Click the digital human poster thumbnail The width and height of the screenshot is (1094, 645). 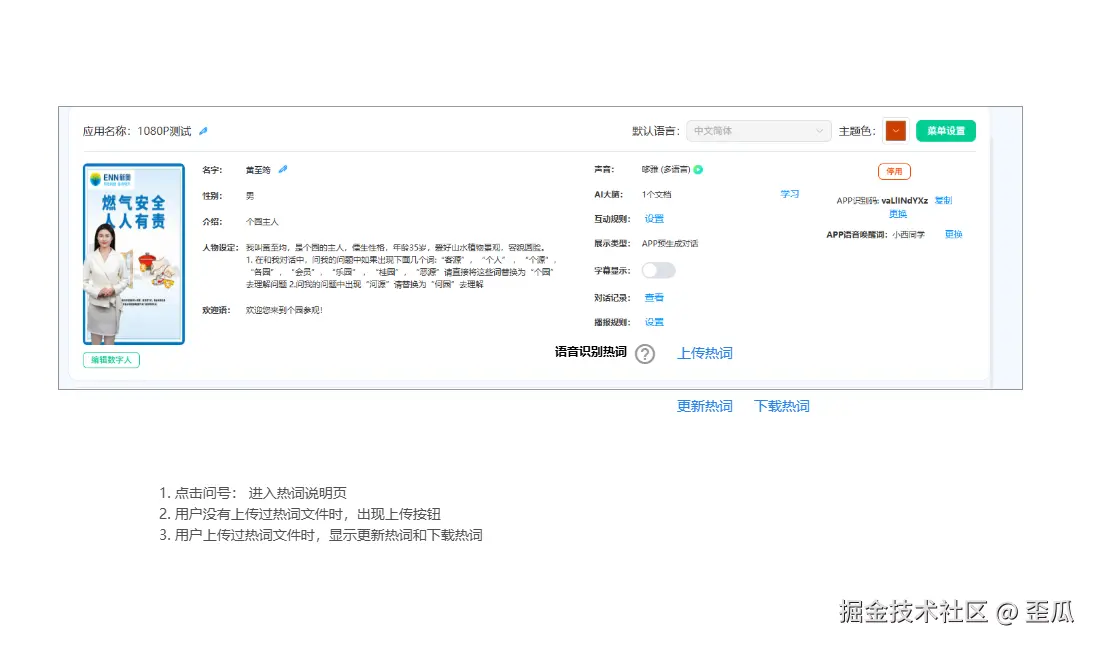pyautogui.click(x=133, y=253)
